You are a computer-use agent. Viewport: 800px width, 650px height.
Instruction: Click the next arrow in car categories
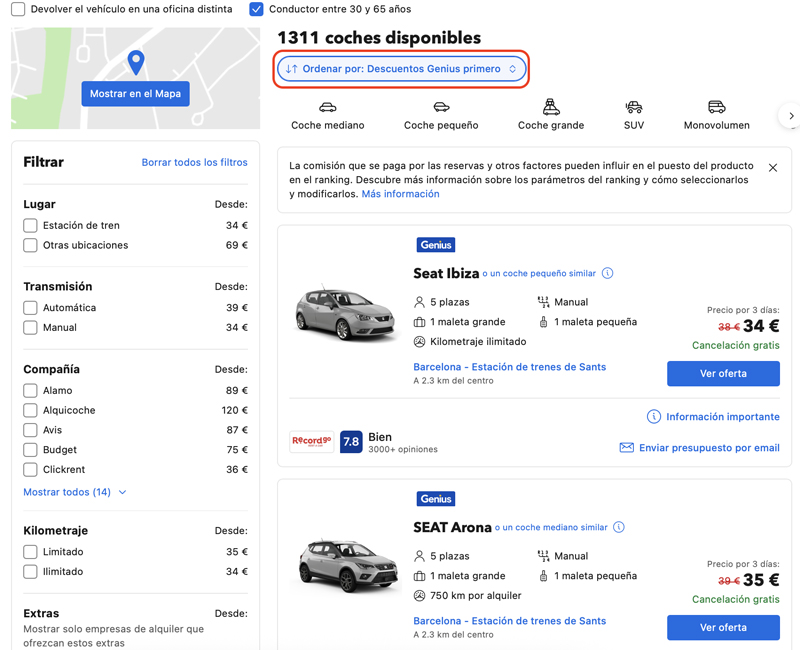tap(790, 116)
